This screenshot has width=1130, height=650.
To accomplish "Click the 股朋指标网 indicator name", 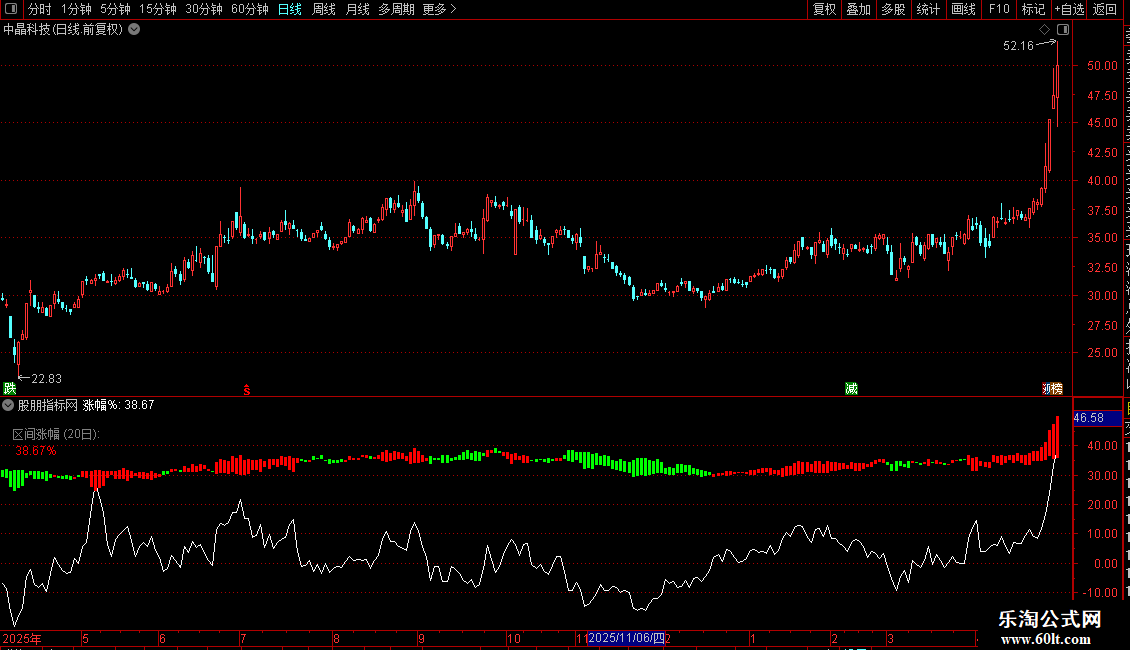I will (x=48, y=405).
